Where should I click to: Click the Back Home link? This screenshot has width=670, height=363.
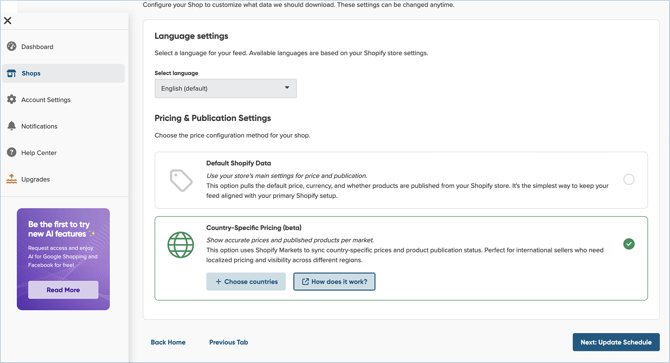(168, 342)
